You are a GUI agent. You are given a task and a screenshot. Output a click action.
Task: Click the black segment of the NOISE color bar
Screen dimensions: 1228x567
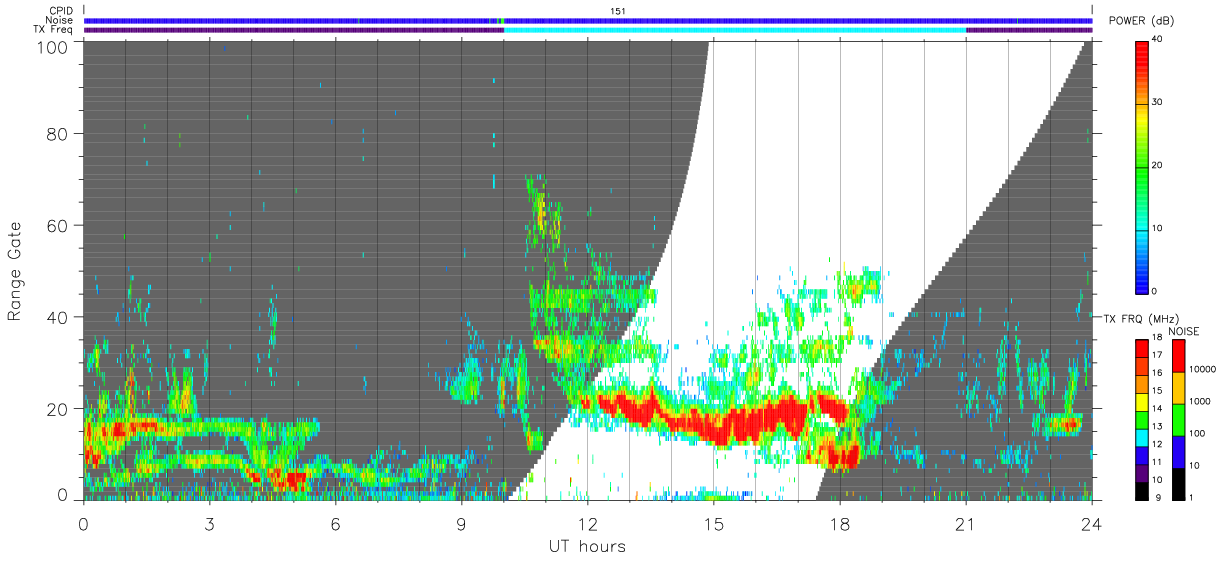coord(1180,482)
